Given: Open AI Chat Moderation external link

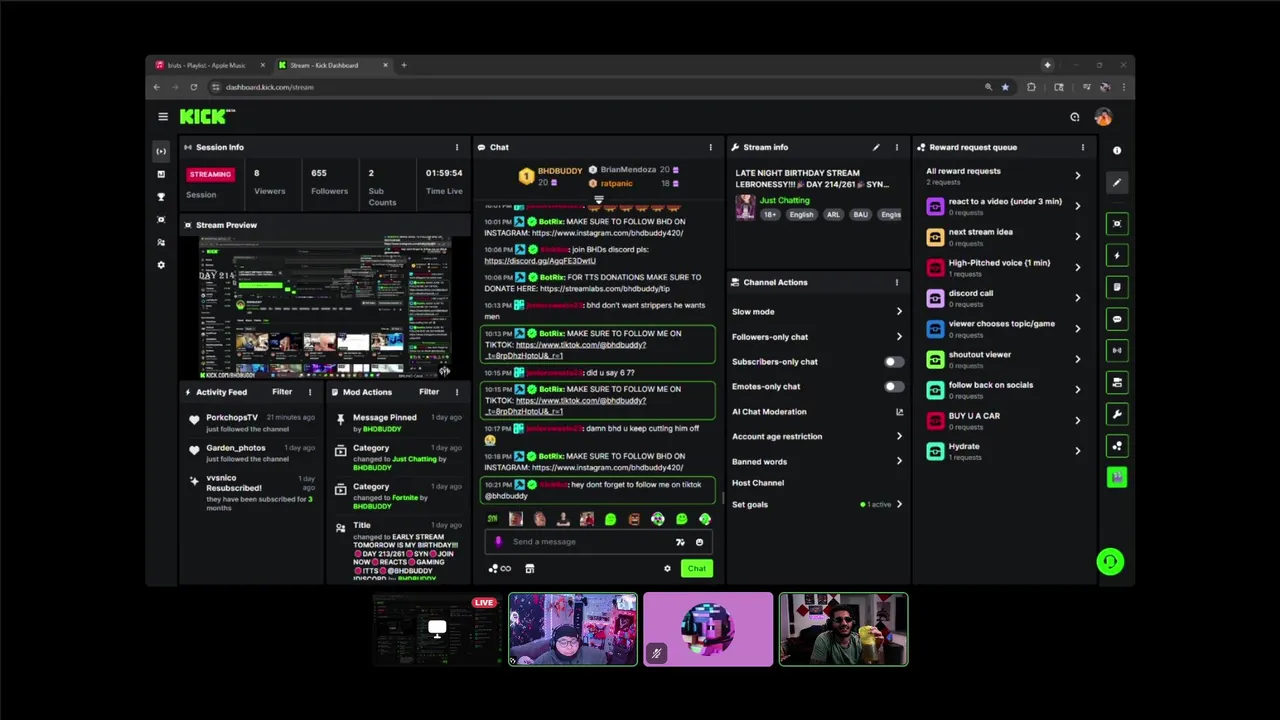Looking at the screenshot, I should point(899,412).
